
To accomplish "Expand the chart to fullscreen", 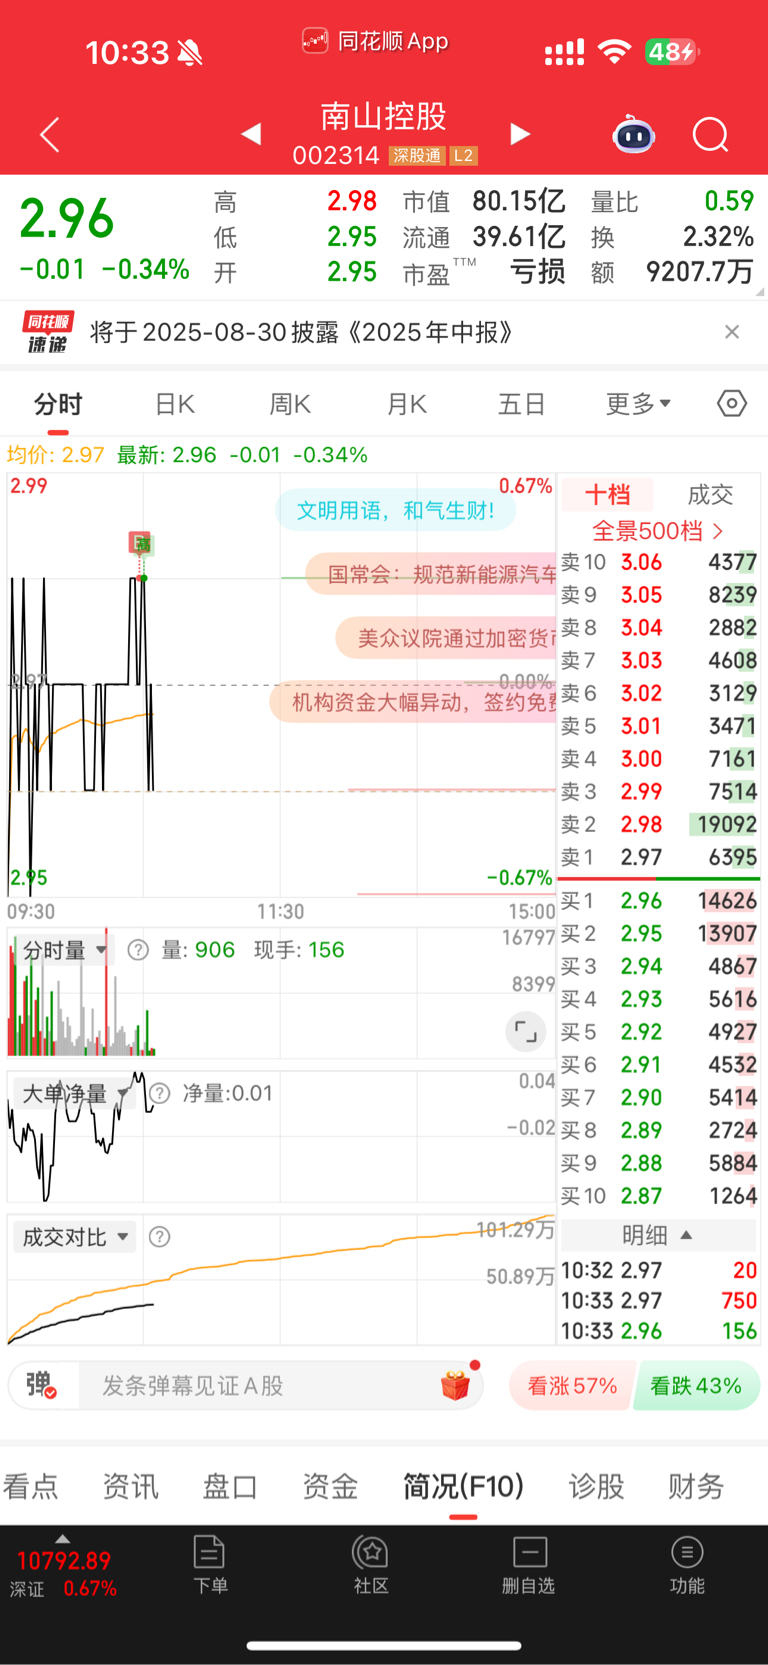I will pos(525,1031).
